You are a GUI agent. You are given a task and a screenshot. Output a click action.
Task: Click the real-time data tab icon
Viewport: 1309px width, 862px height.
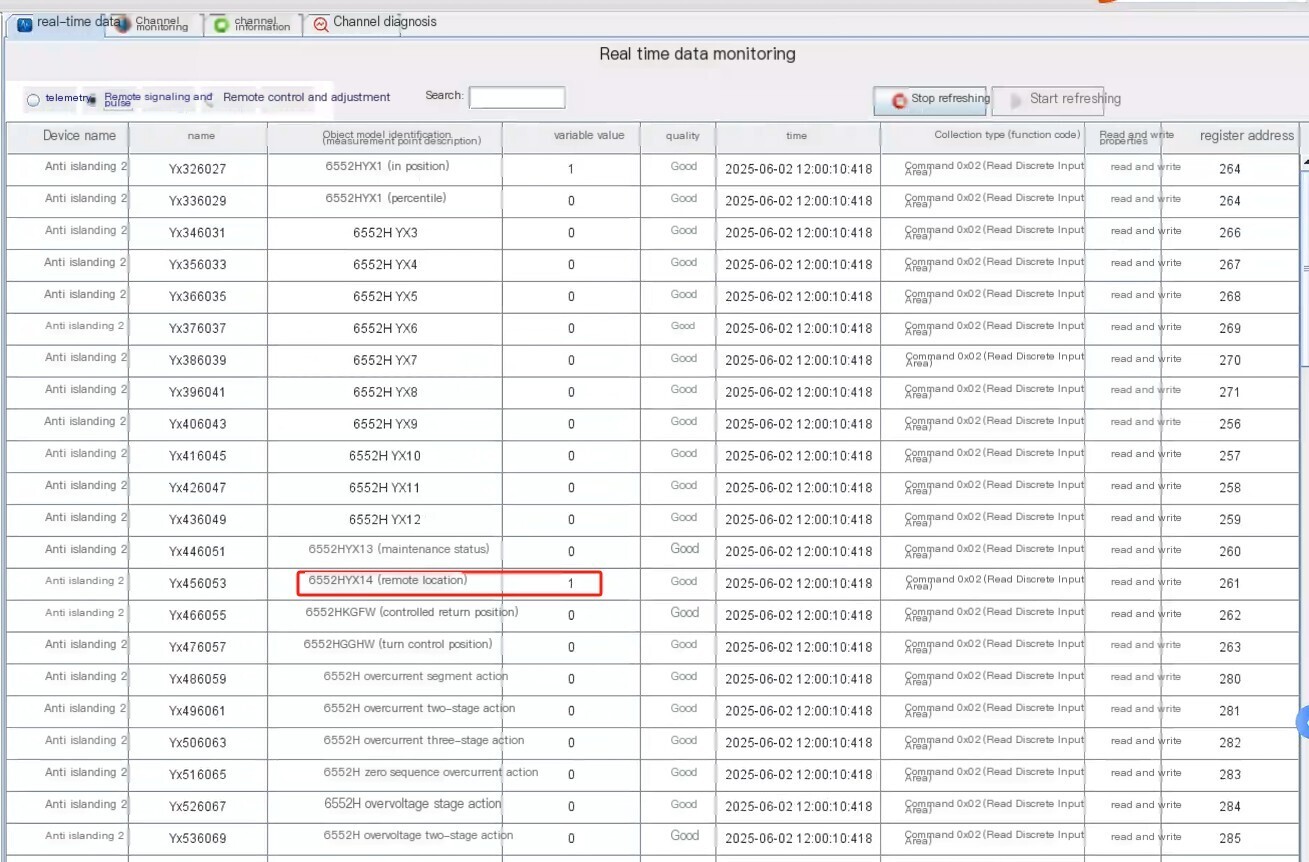[x=25, y=25]
